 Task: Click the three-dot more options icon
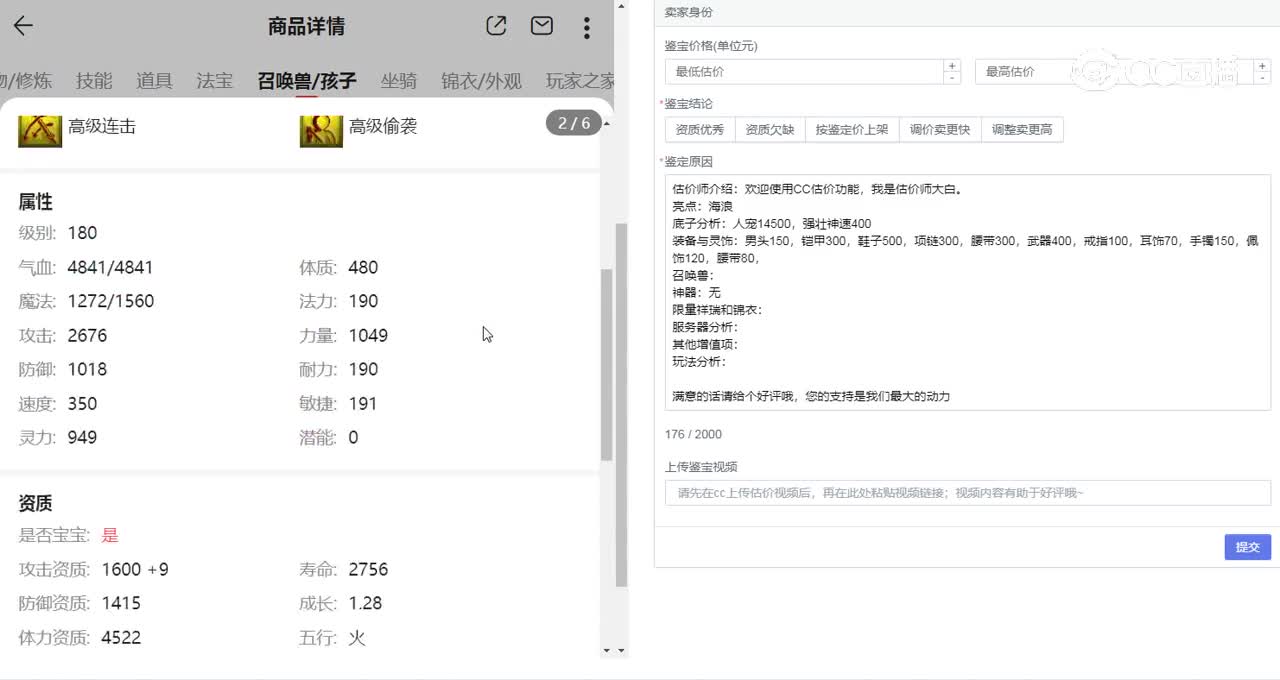(586, 28)
